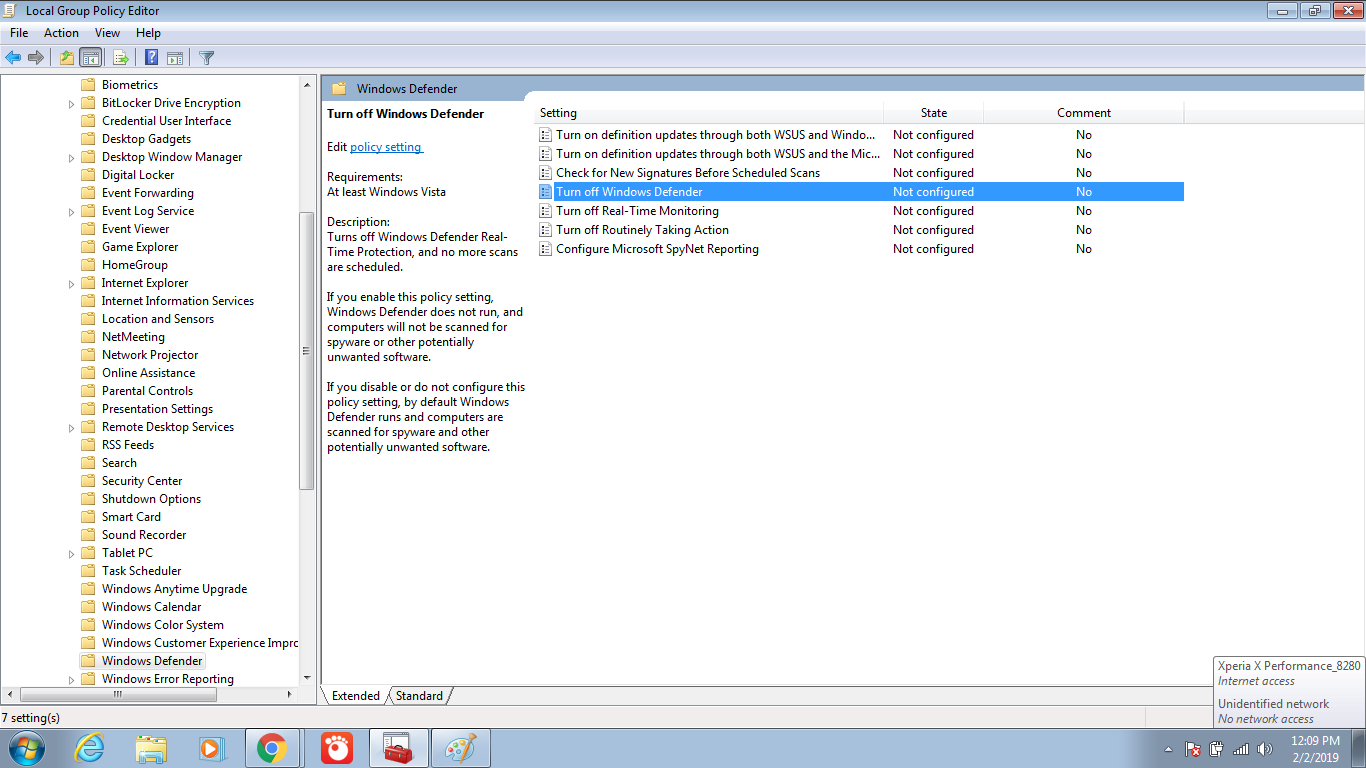This screenshot has width=1366, height=768.
Task: Click the power plug tray icon
Action: 1217,749
